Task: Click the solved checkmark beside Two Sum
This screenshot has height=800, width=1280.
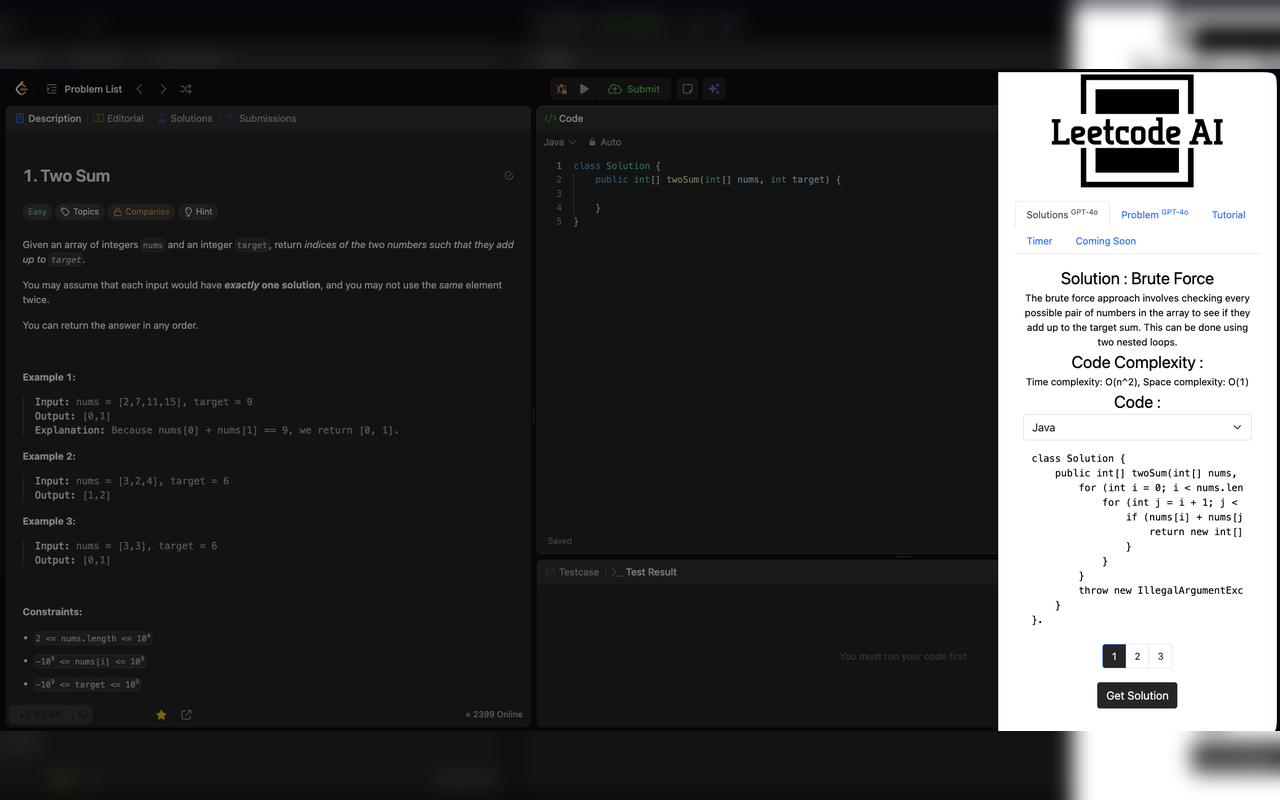Action: [x=509, y=176]
